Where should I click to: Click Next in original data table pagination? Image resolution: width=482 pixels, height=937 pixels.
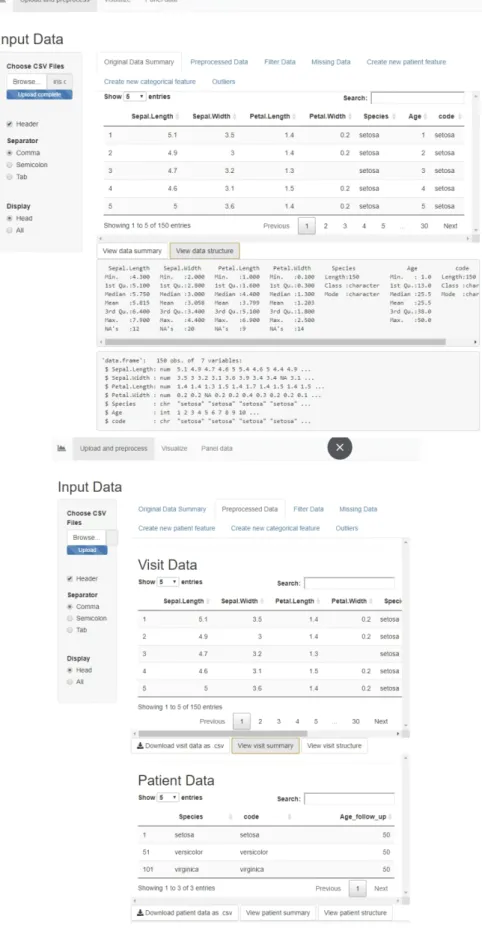450,226
